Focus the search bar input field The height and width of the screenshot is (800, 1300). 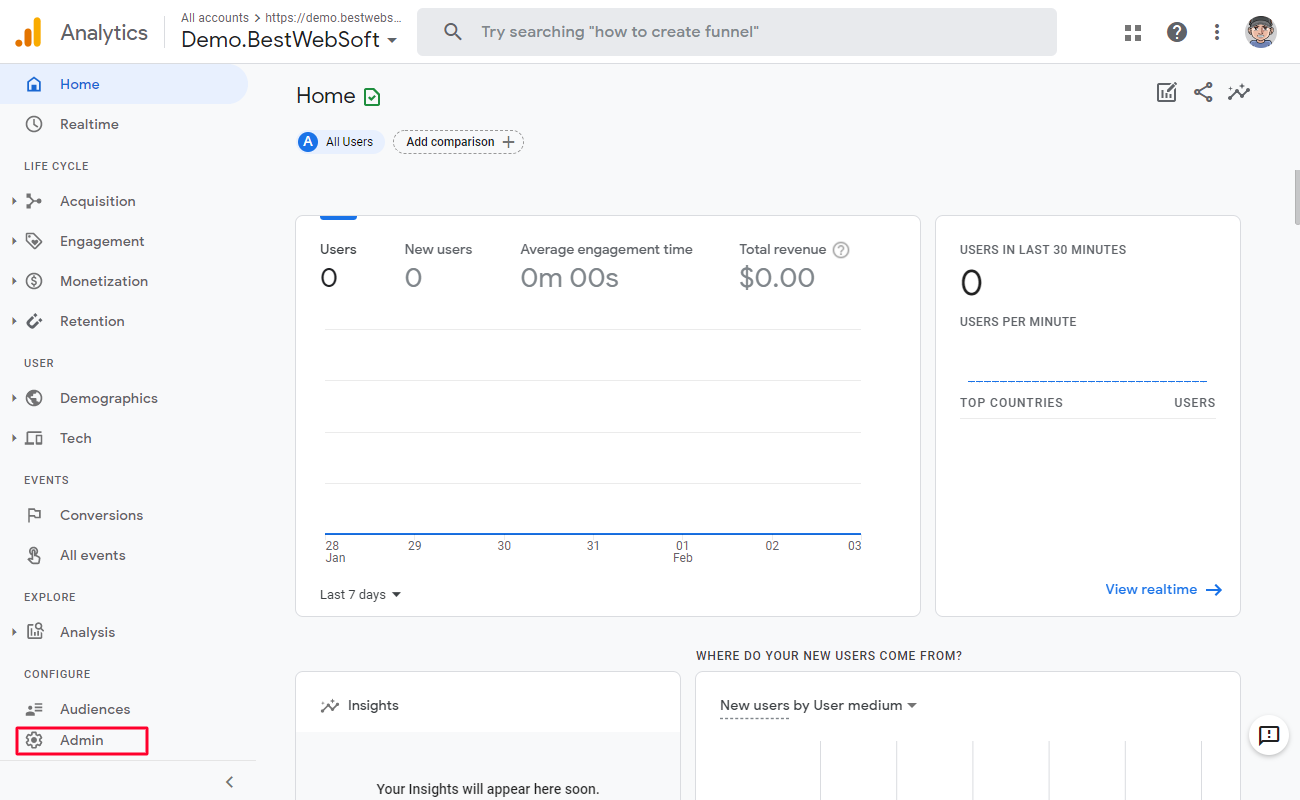(x=737, y=32)
